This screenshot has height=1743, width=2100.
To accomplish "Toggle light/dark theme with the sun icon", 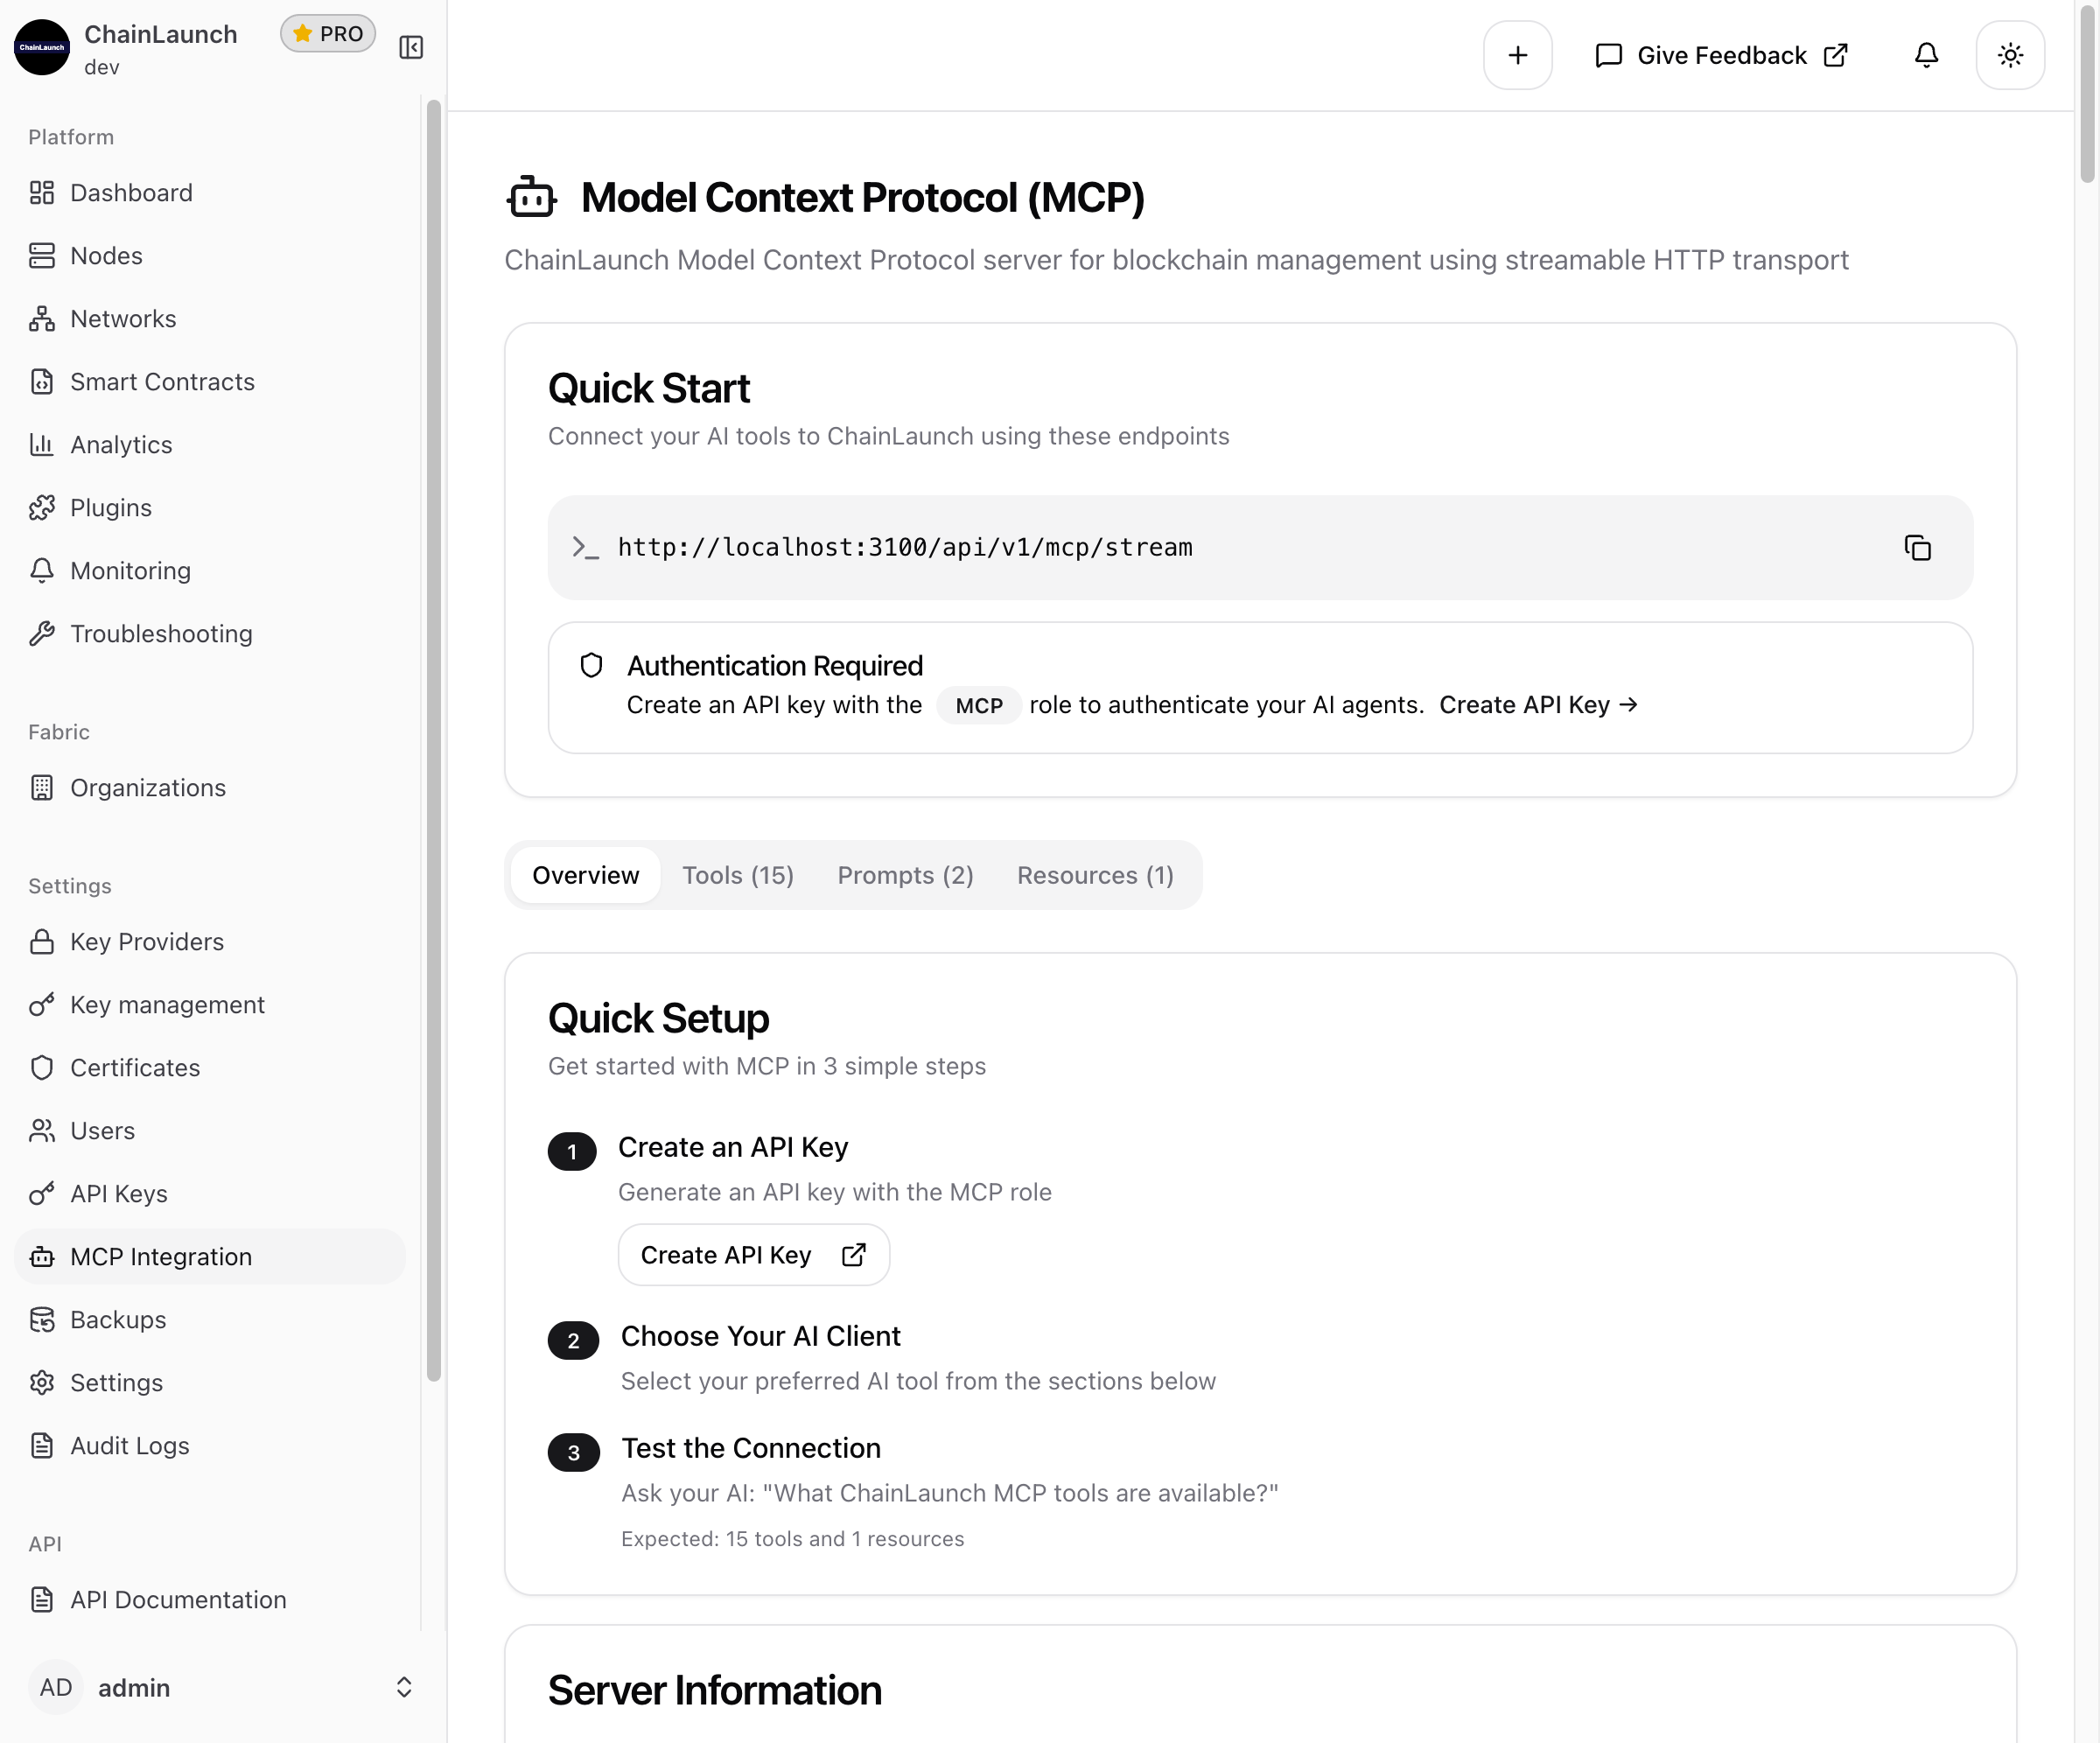I will 2010,55.
